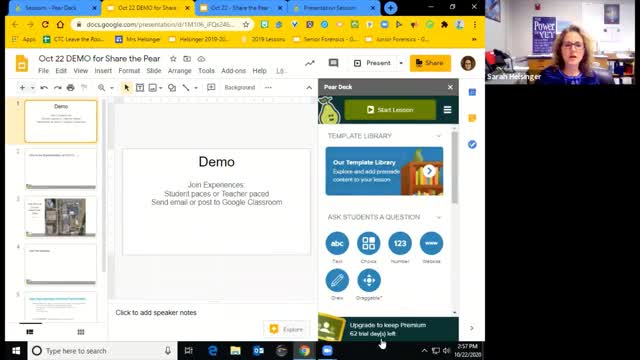Collapse the Template Library section

[438, 136]
